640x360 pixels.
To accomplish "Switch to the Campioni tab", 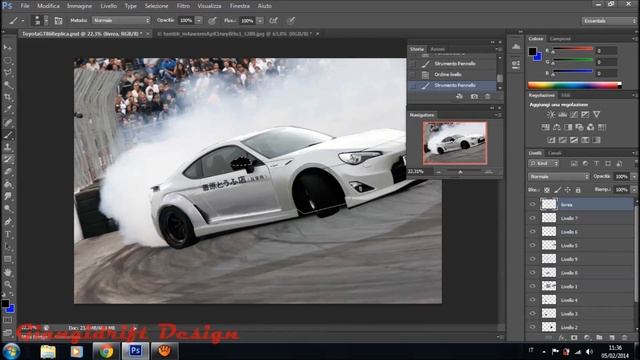I will [x=560, y=39].
